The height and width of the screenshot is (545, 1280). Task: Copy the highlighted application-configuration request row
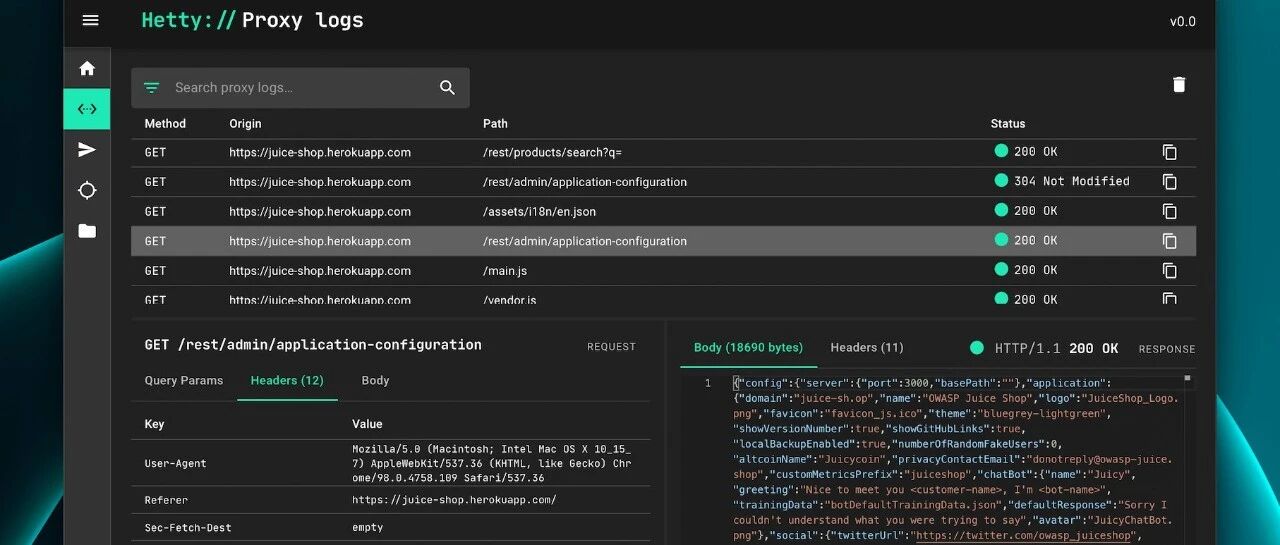point(1169,241)
